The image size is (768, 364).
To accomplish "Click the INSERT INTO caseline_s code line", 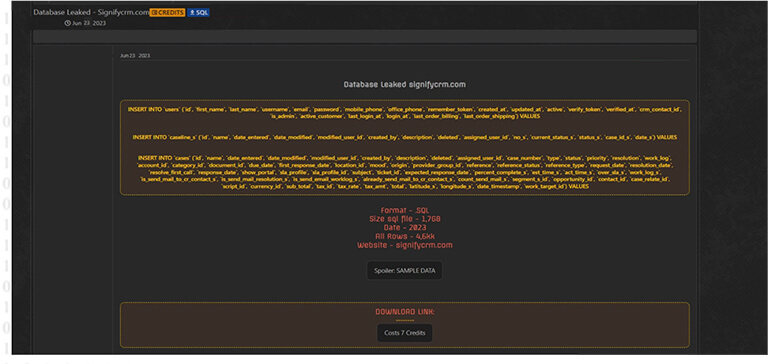I will (405, 137).
